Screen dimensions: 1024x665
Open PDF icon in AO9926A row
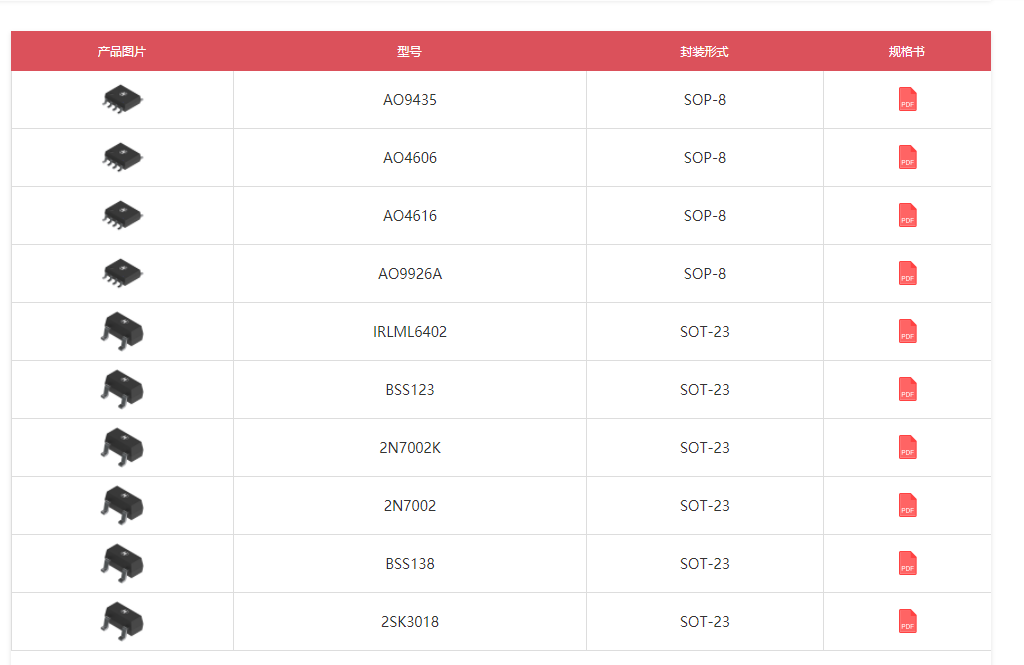(x=907, y=274)
